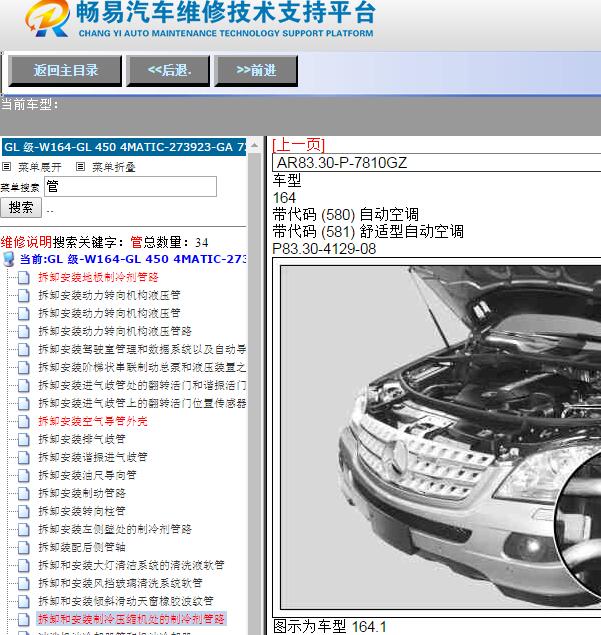The width and height of the screenshot is (601, 635).
Task: Click page icon for 拆卸安装驾驶室管理和数据系统
Action: tap(24, 349)
